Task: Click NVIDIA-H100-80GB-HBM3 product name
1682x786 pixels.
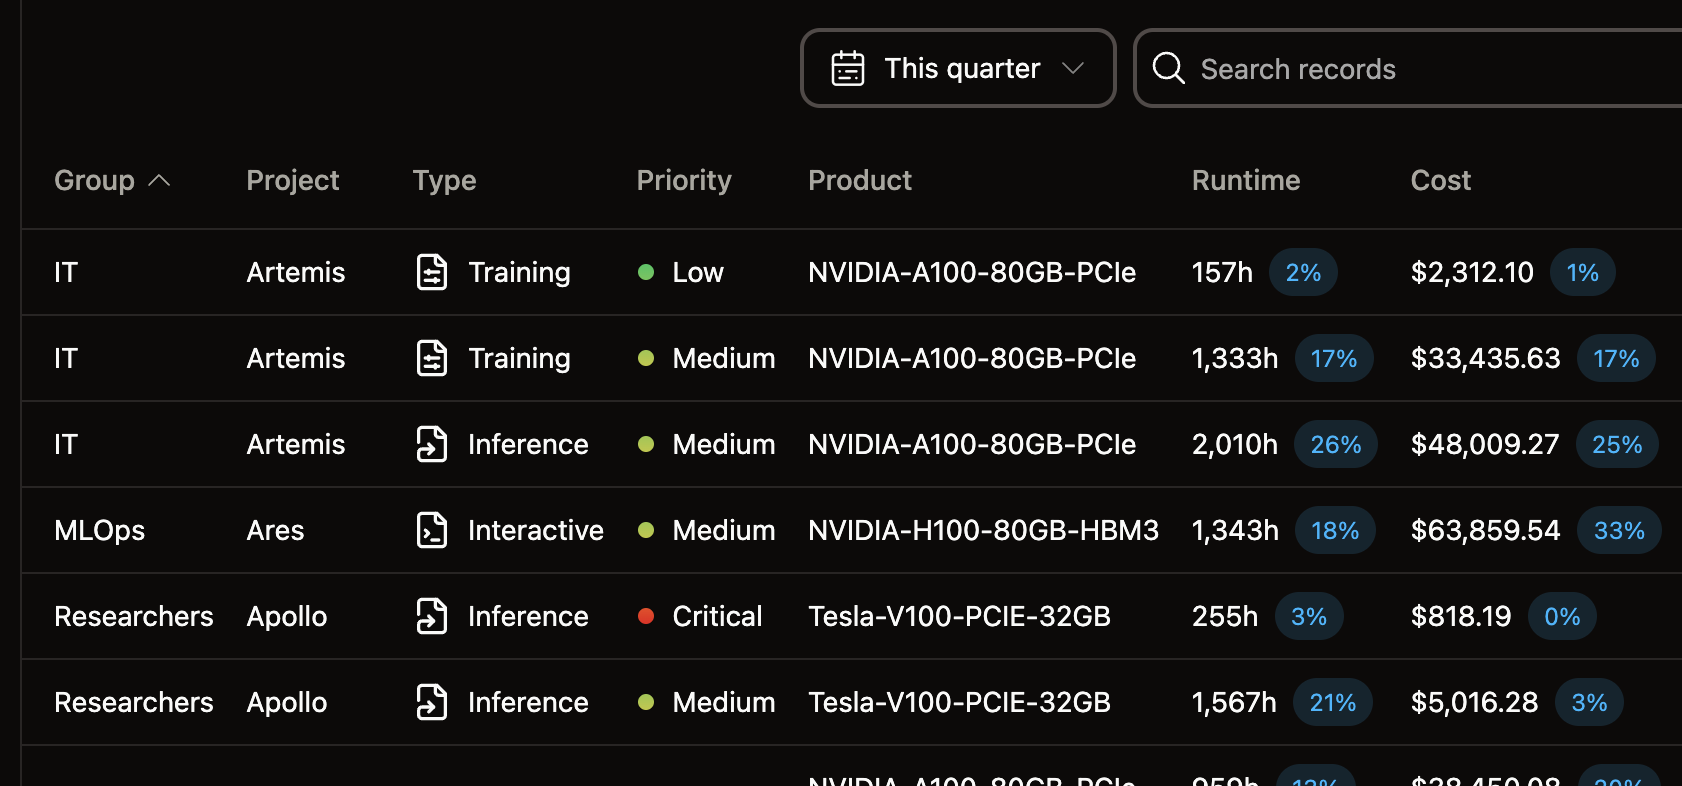Action: (x=983, y=530)
